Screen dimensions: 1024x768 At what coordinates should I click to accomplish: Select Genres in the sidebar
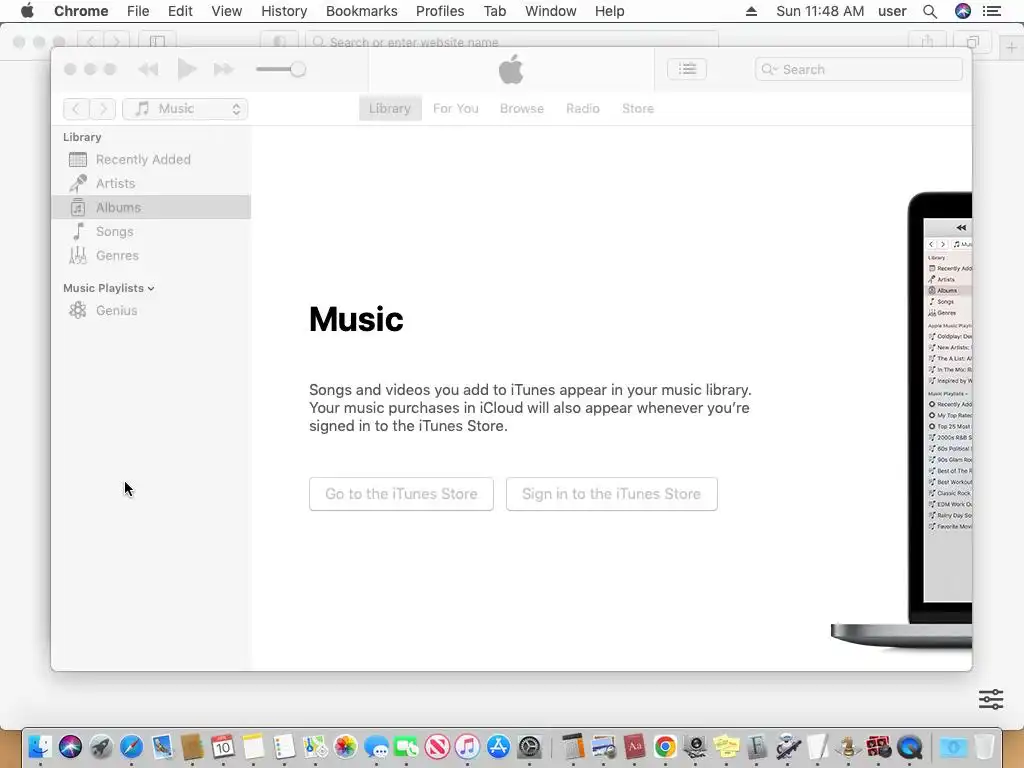151,255
